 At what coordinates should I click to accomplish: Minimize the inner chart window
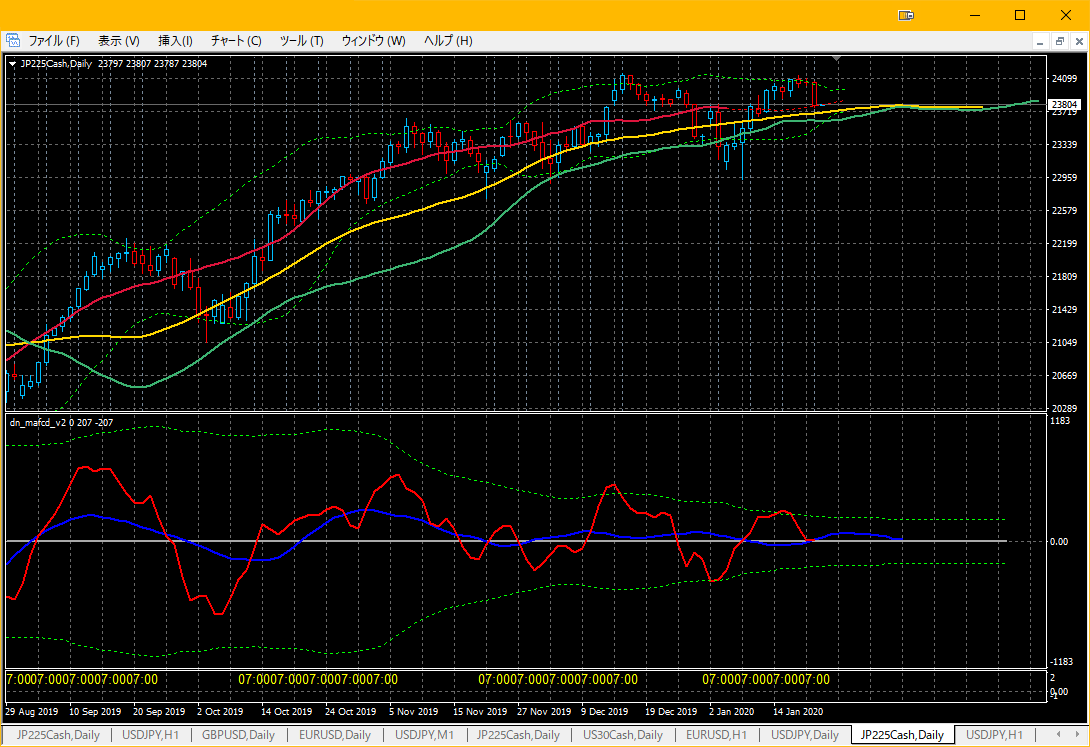(1040, 42)
